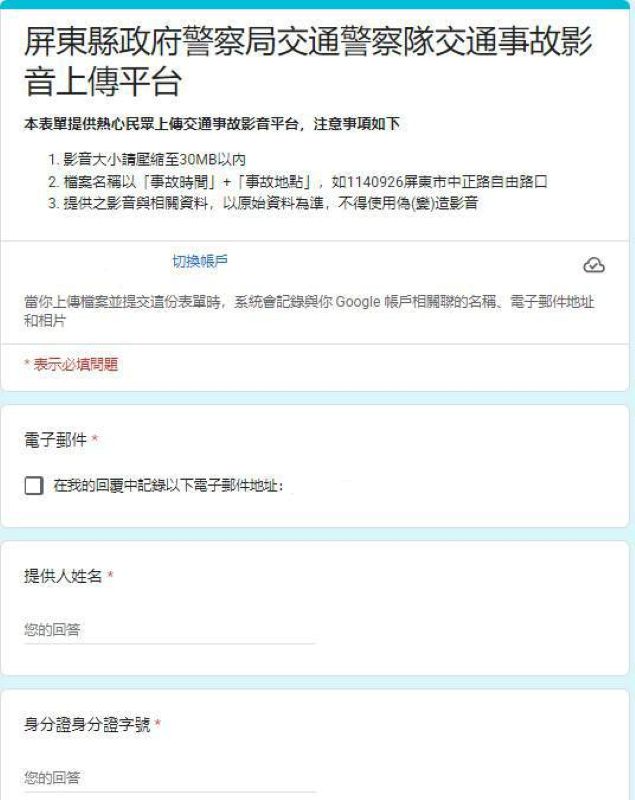Image resolution: width=635 pixels, height=800 pixels.
Task: Select the bold 注意事項如下 description line
Action: pyautogui.click(x=212, y=124)
